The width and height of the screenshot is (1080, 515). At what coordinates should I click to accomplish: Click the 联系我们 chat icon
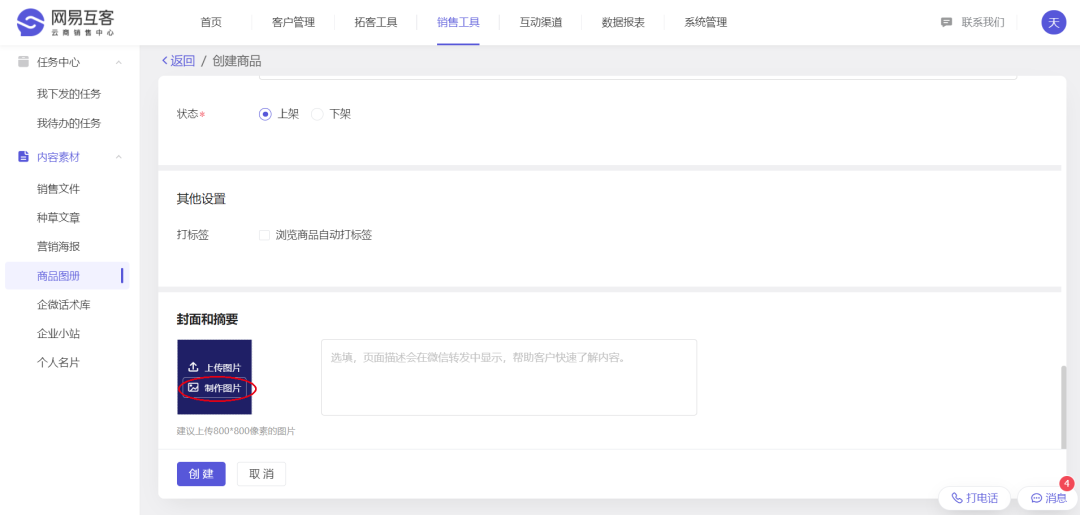[946, 22]
